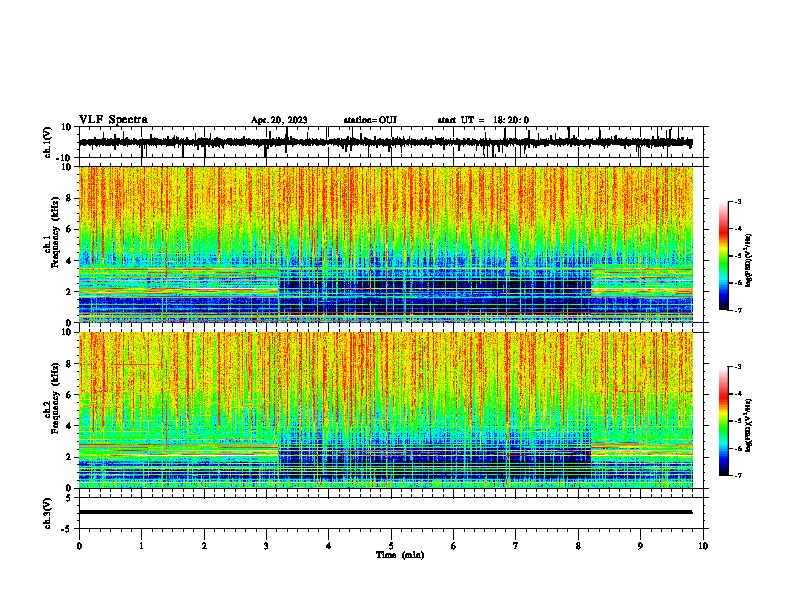792x612 pixels.
Task: Click the 'ch.3(V)' bottom panel axis label
Action: point(48,514)
